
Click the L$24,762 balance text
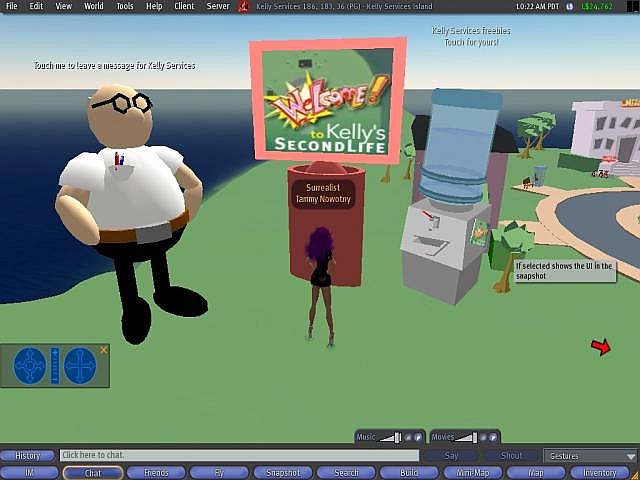596,7
